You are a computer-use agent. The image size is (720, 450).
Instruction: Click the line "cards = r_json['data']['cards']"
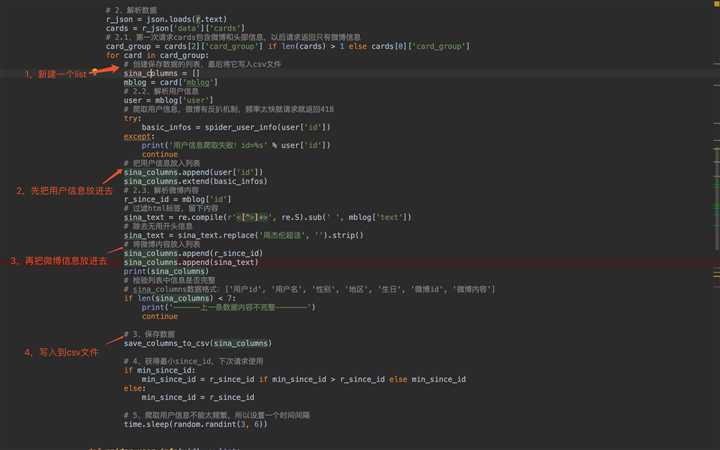coord(175,28)
